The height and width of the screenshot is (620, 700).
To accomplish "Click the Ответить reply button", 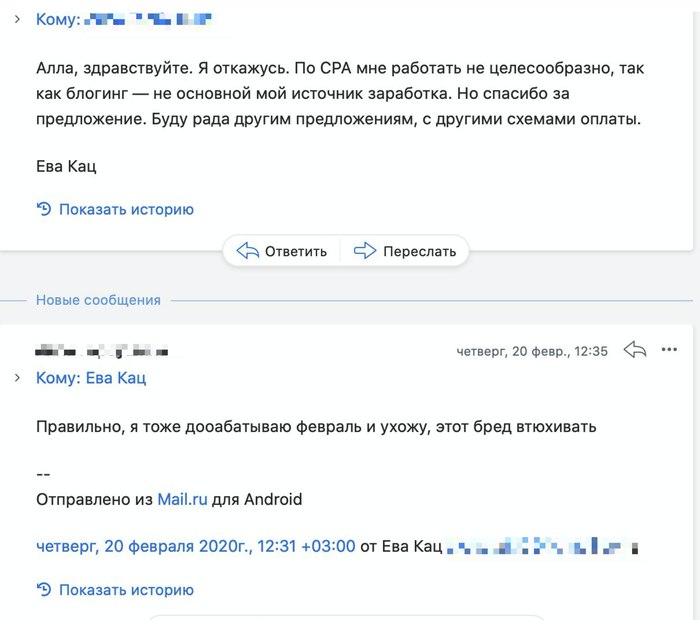I will 282,251.
